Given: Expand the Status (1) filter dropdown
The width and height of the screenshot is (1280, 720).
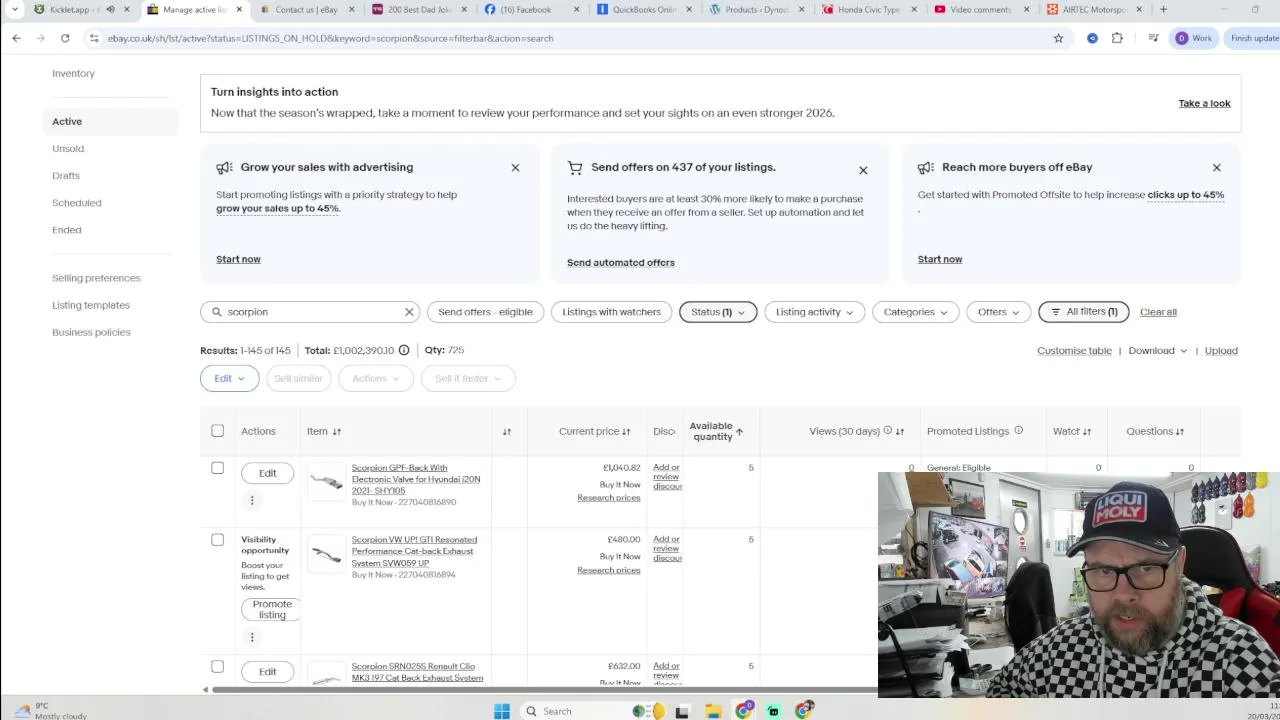Looking at the screenshot, I should pyautogui.click(x=718, y=312).
